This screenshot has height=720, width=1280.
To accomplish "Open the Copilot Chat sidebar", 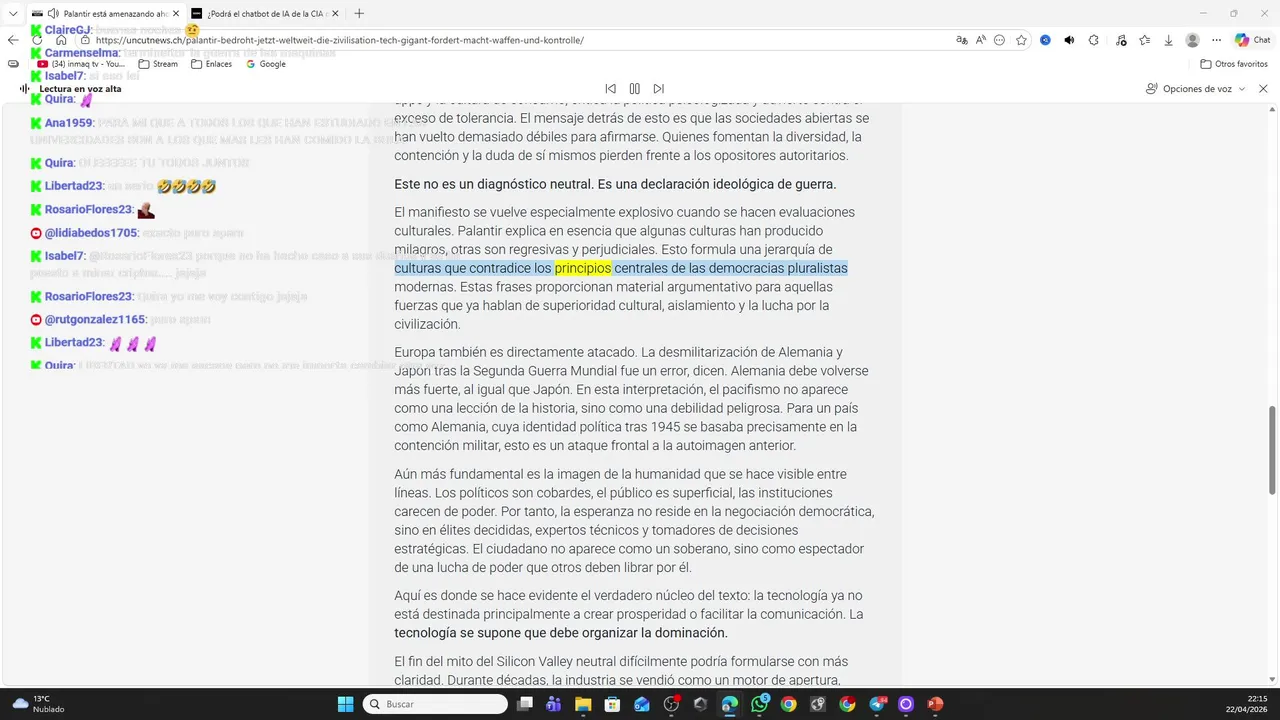I will [x=1253, y=40].
